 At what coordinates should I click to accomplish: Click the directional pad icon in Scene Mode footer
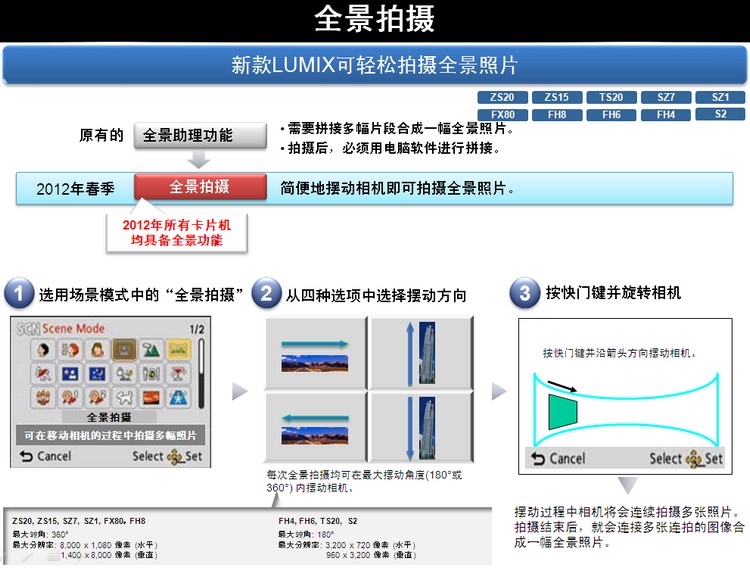tap(175, 458)
